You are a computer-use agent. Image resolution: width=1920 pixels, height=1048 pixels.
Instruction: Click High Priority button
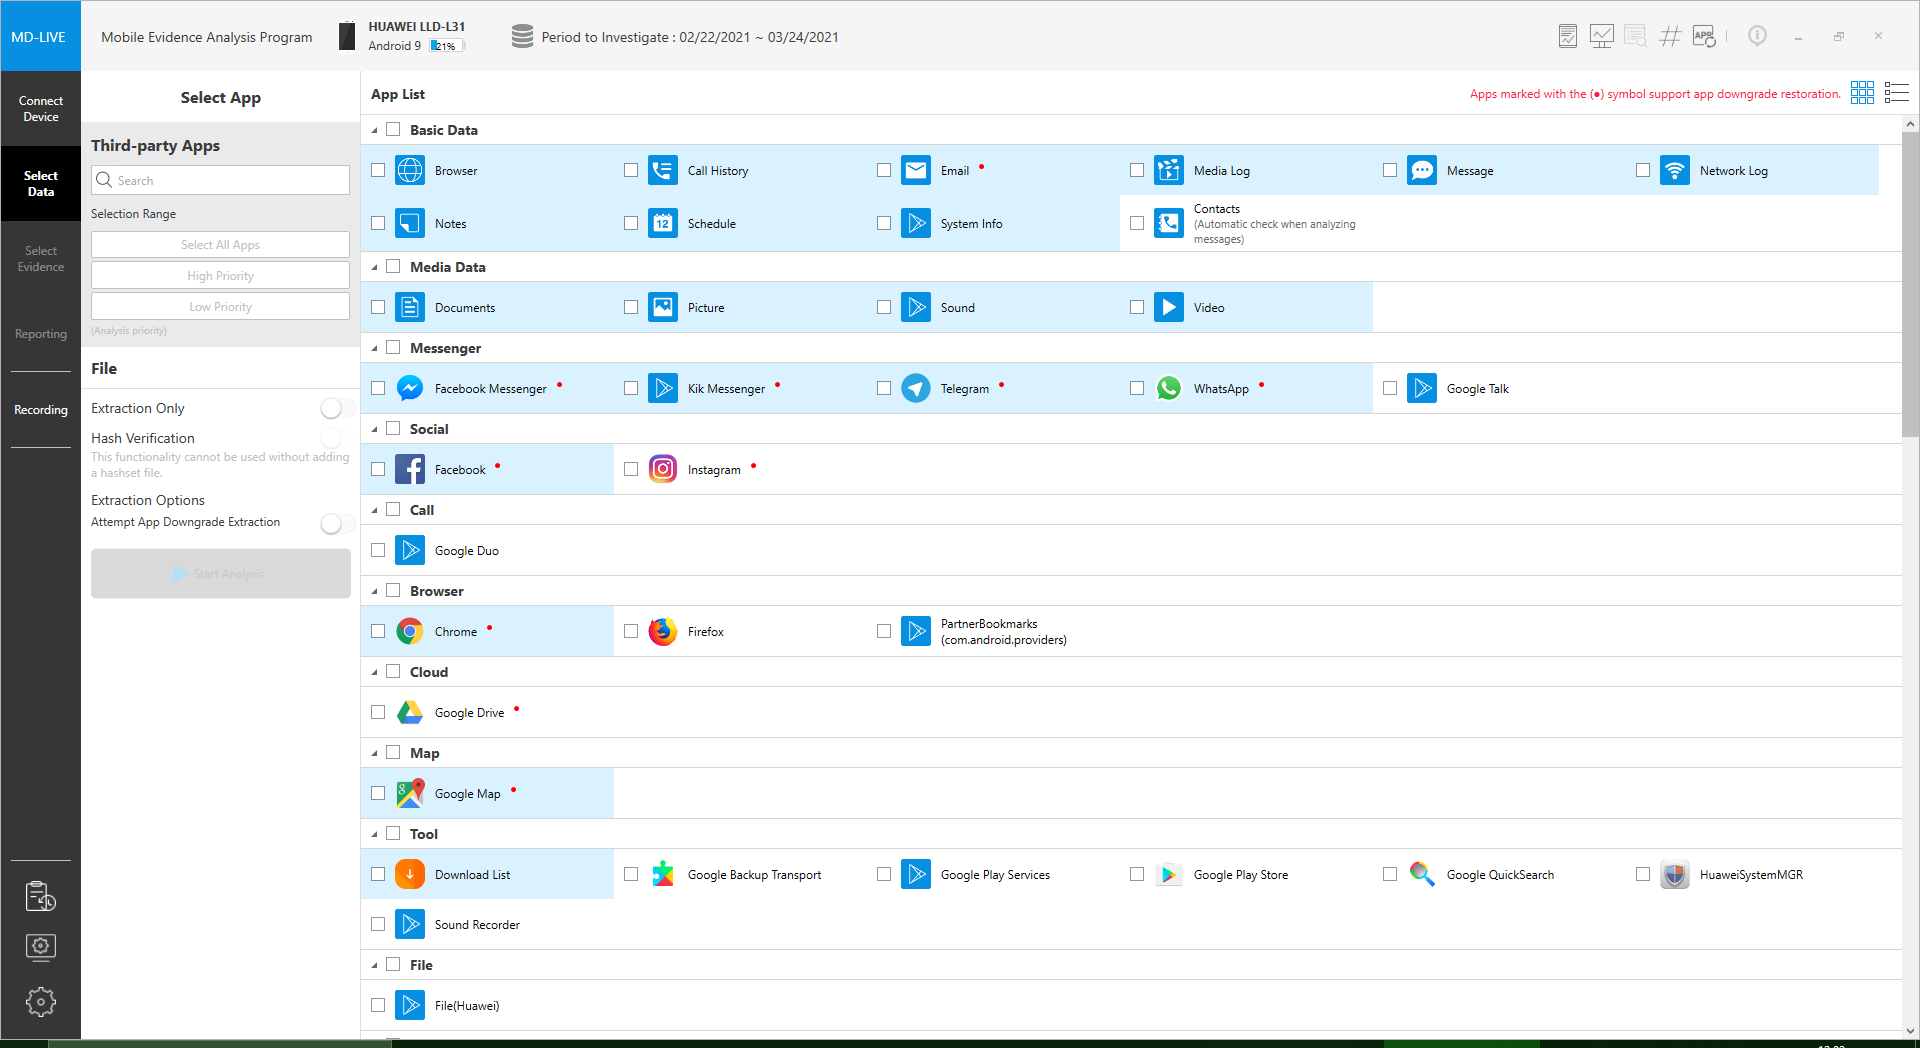coord(220,275)
